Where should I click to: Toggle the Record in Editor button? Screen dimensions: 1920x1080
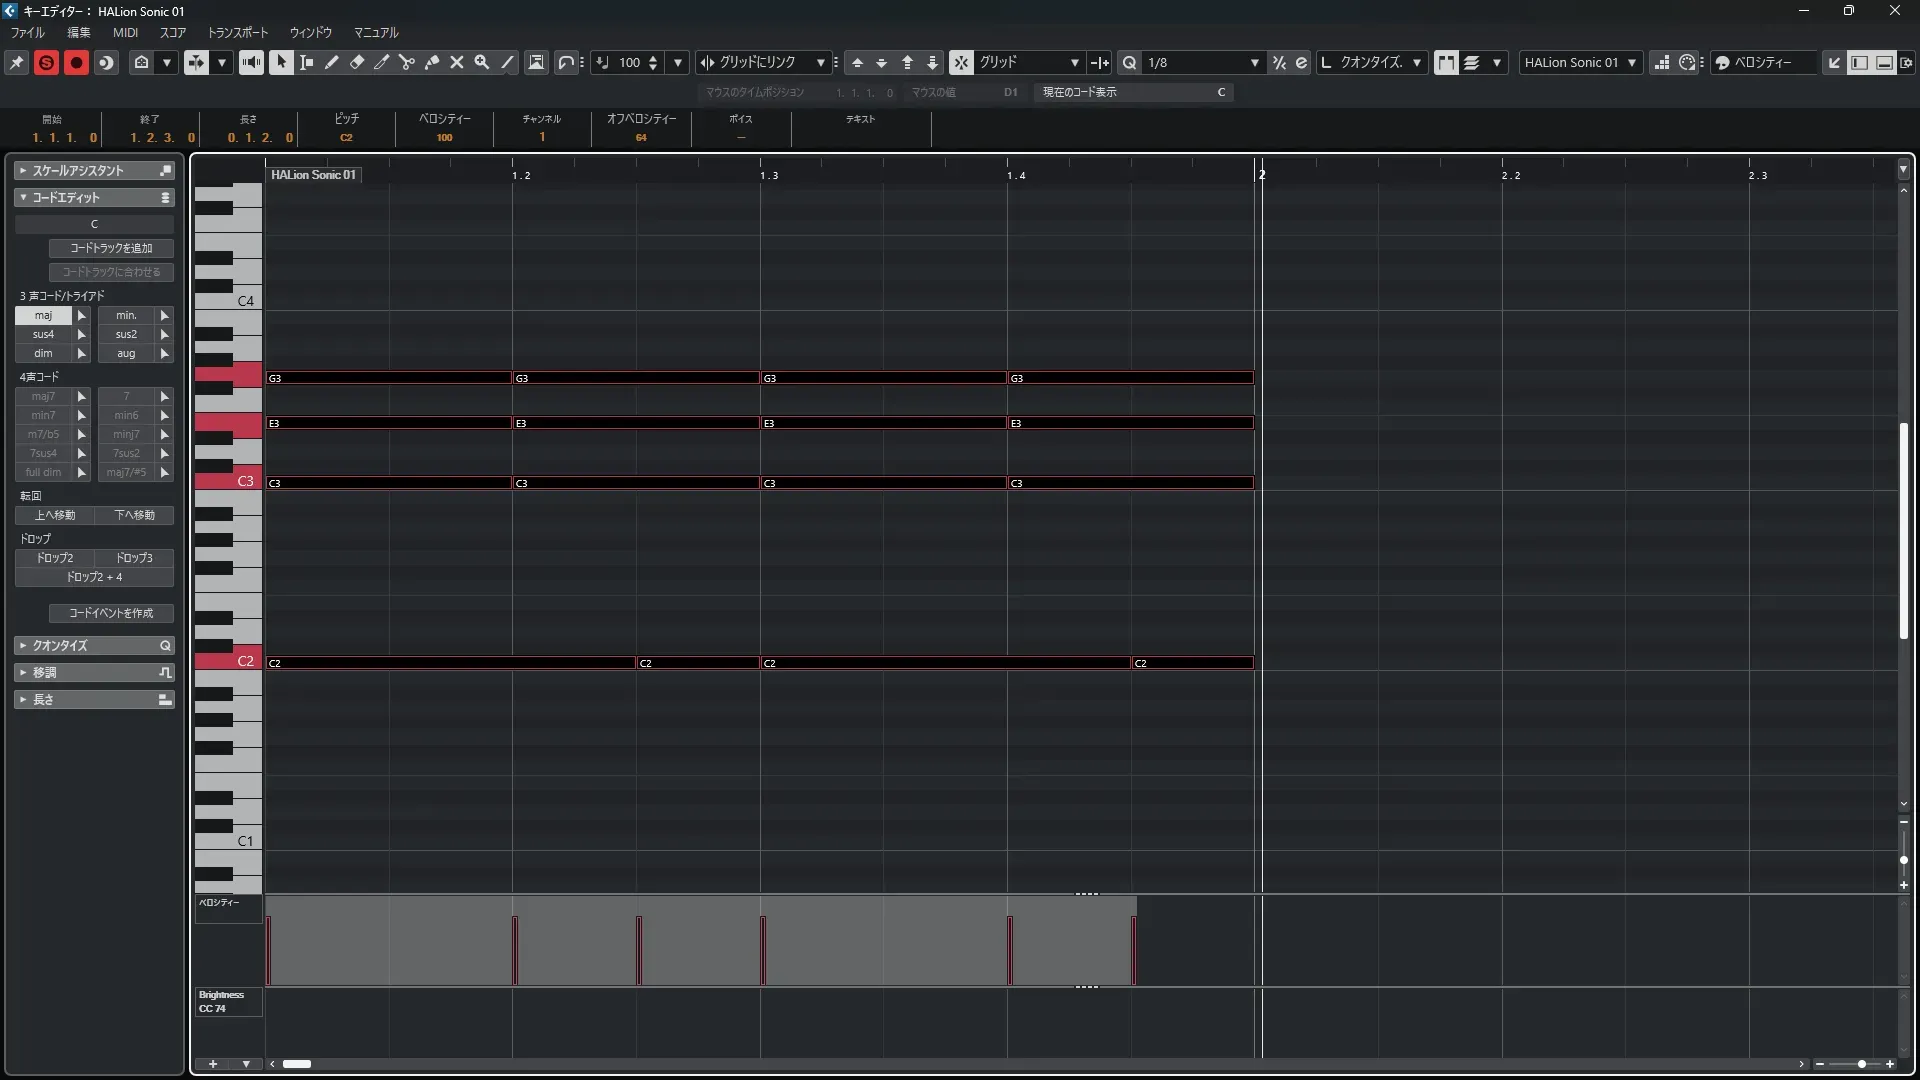coord(76,62)
